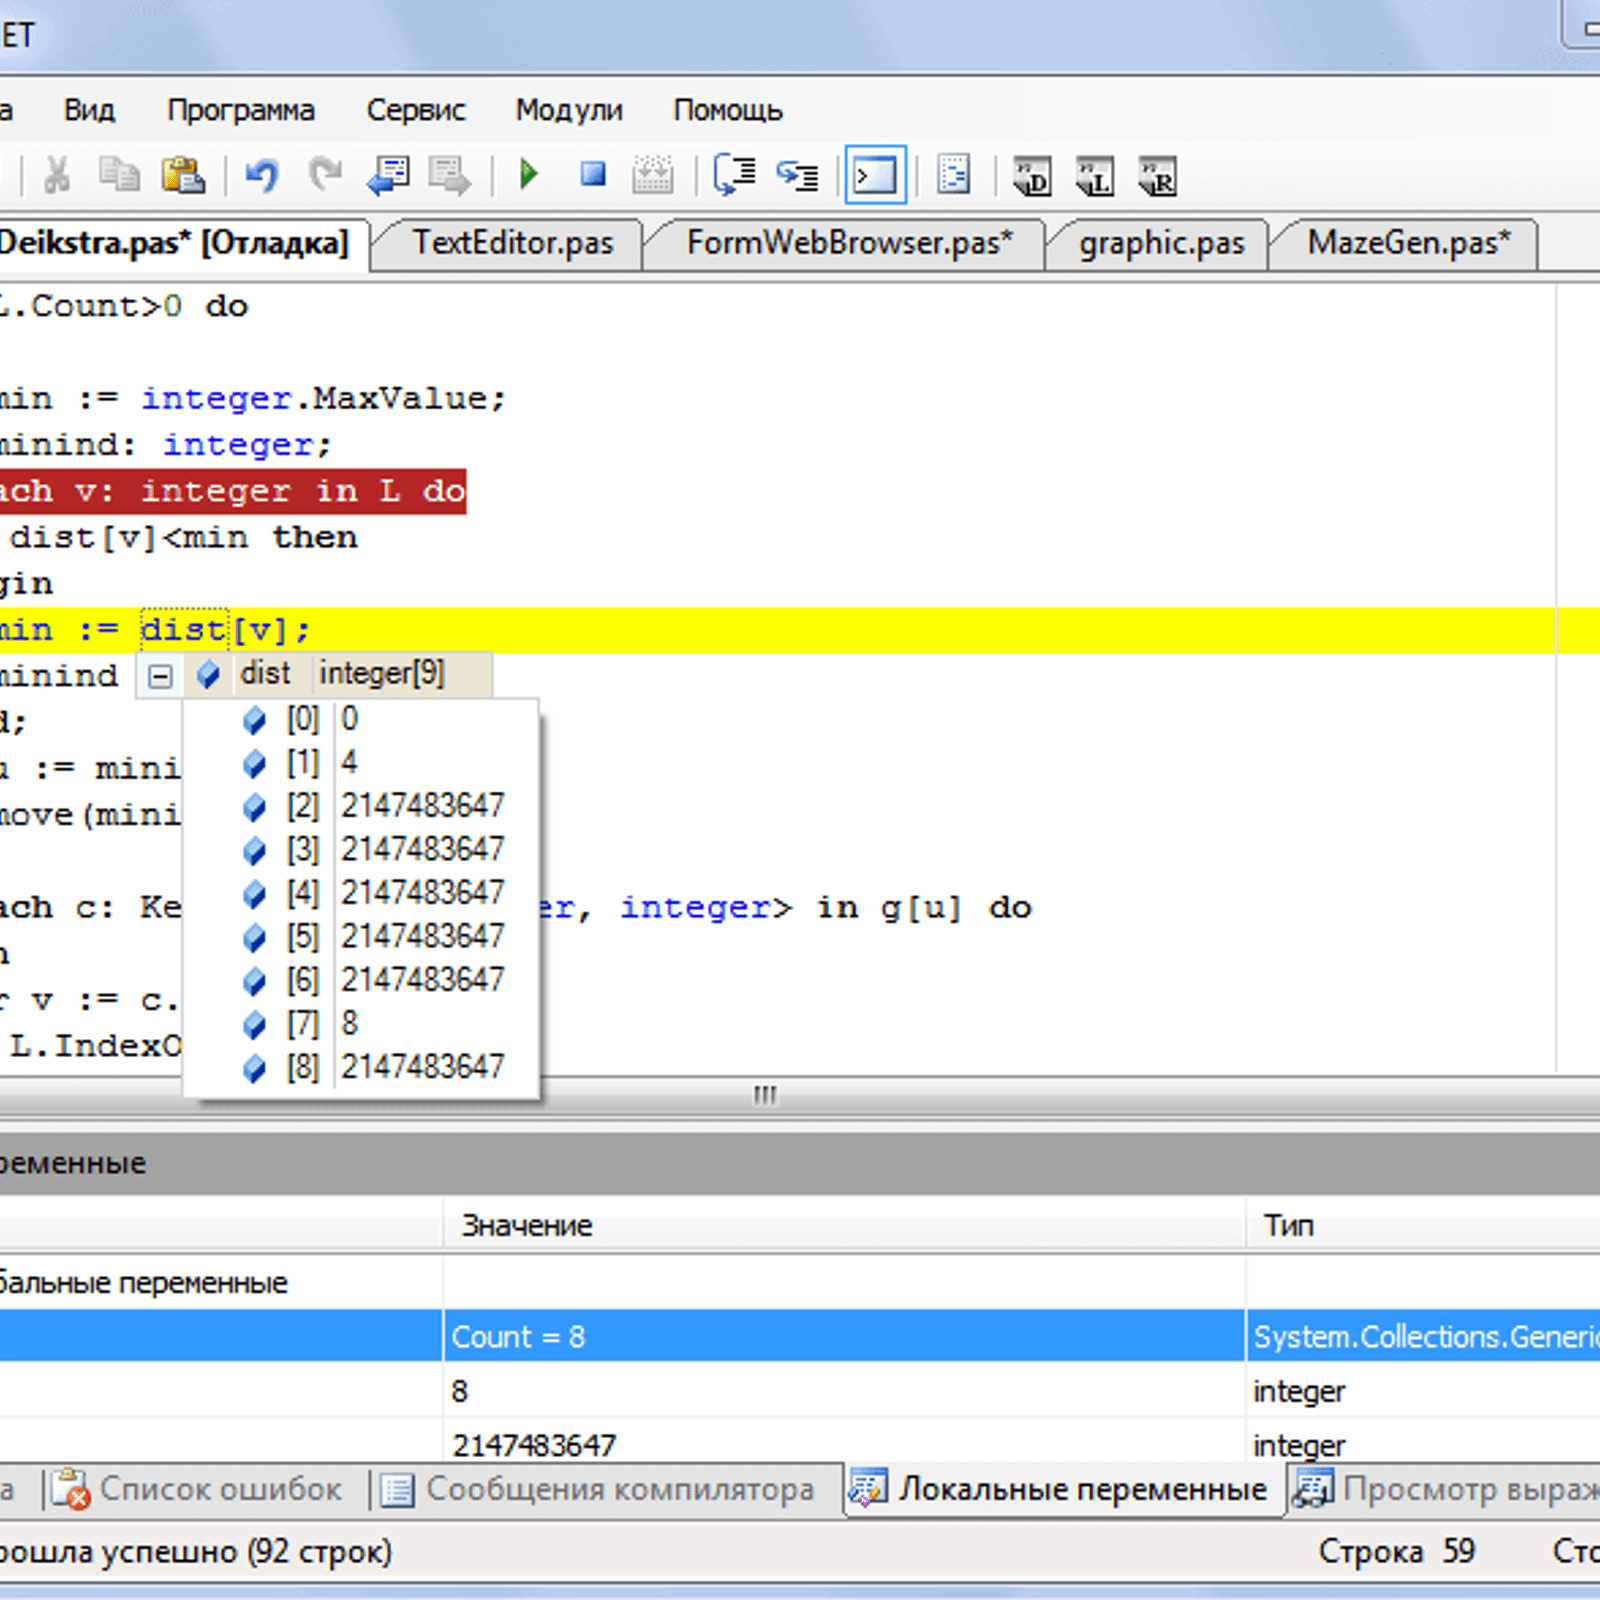This screenshot has width=1600, height=1600.
Task: Select array element [1] with value 4
Action: (362, 763)
